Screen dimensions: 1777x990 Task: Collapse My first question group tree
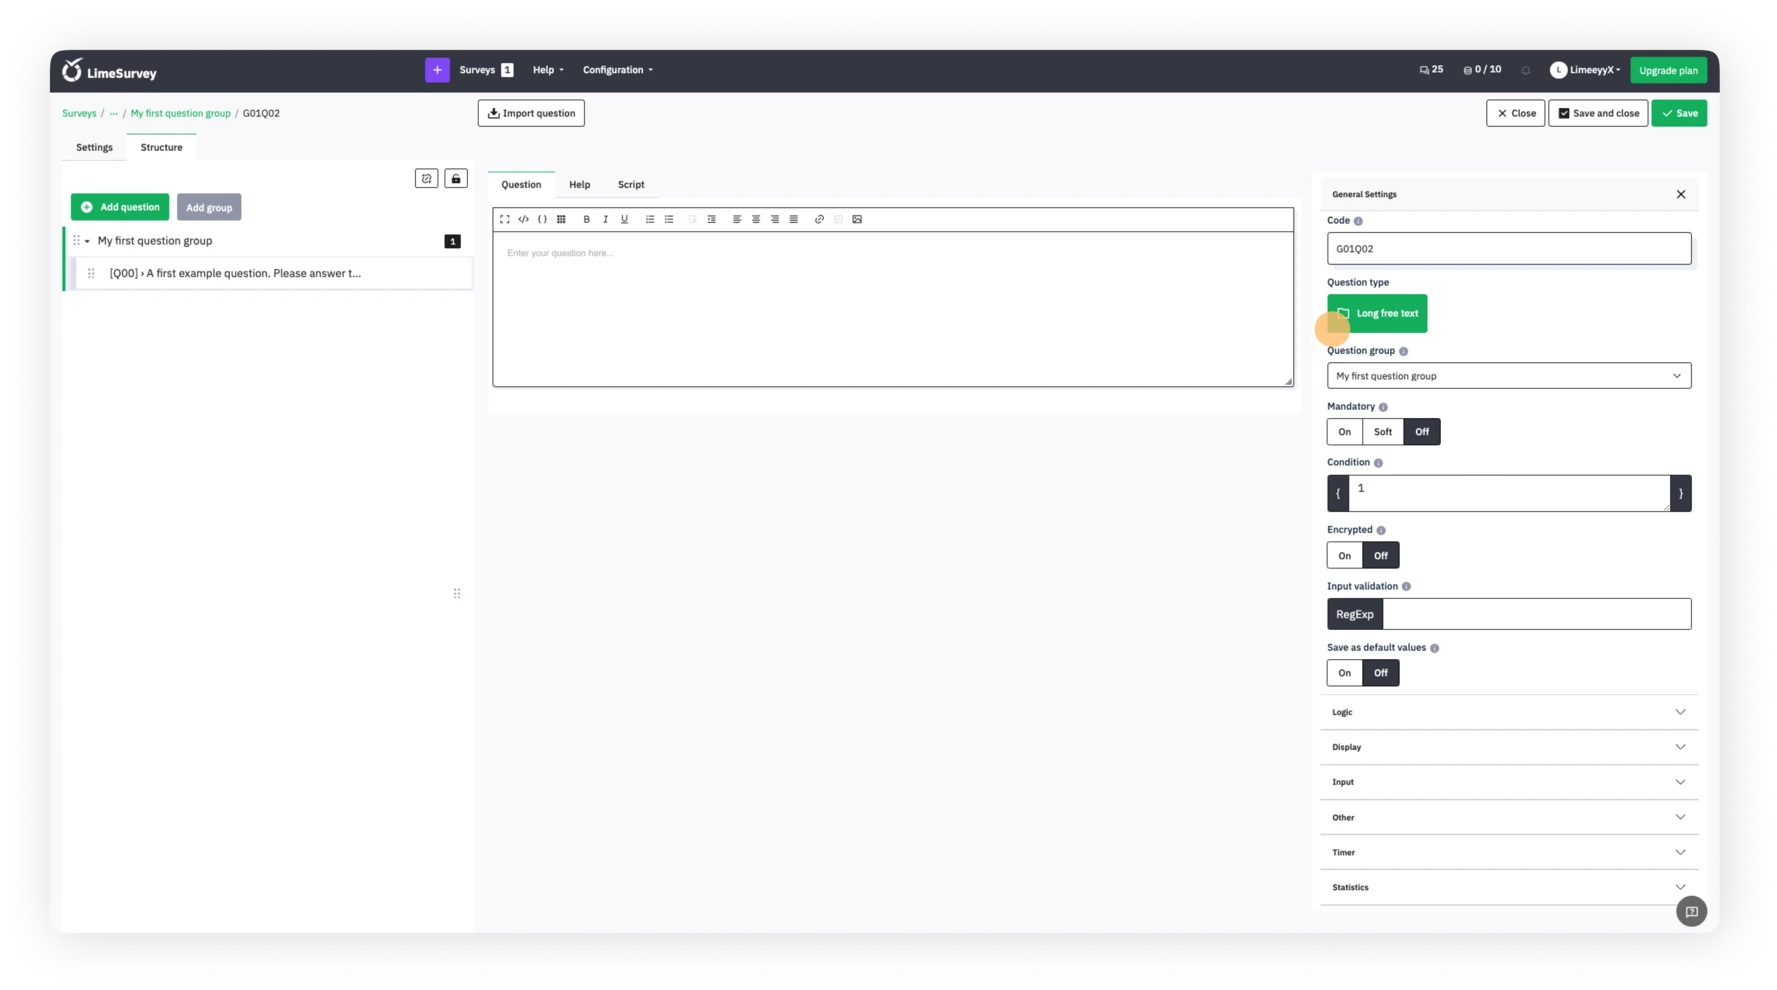click(87, 241)
